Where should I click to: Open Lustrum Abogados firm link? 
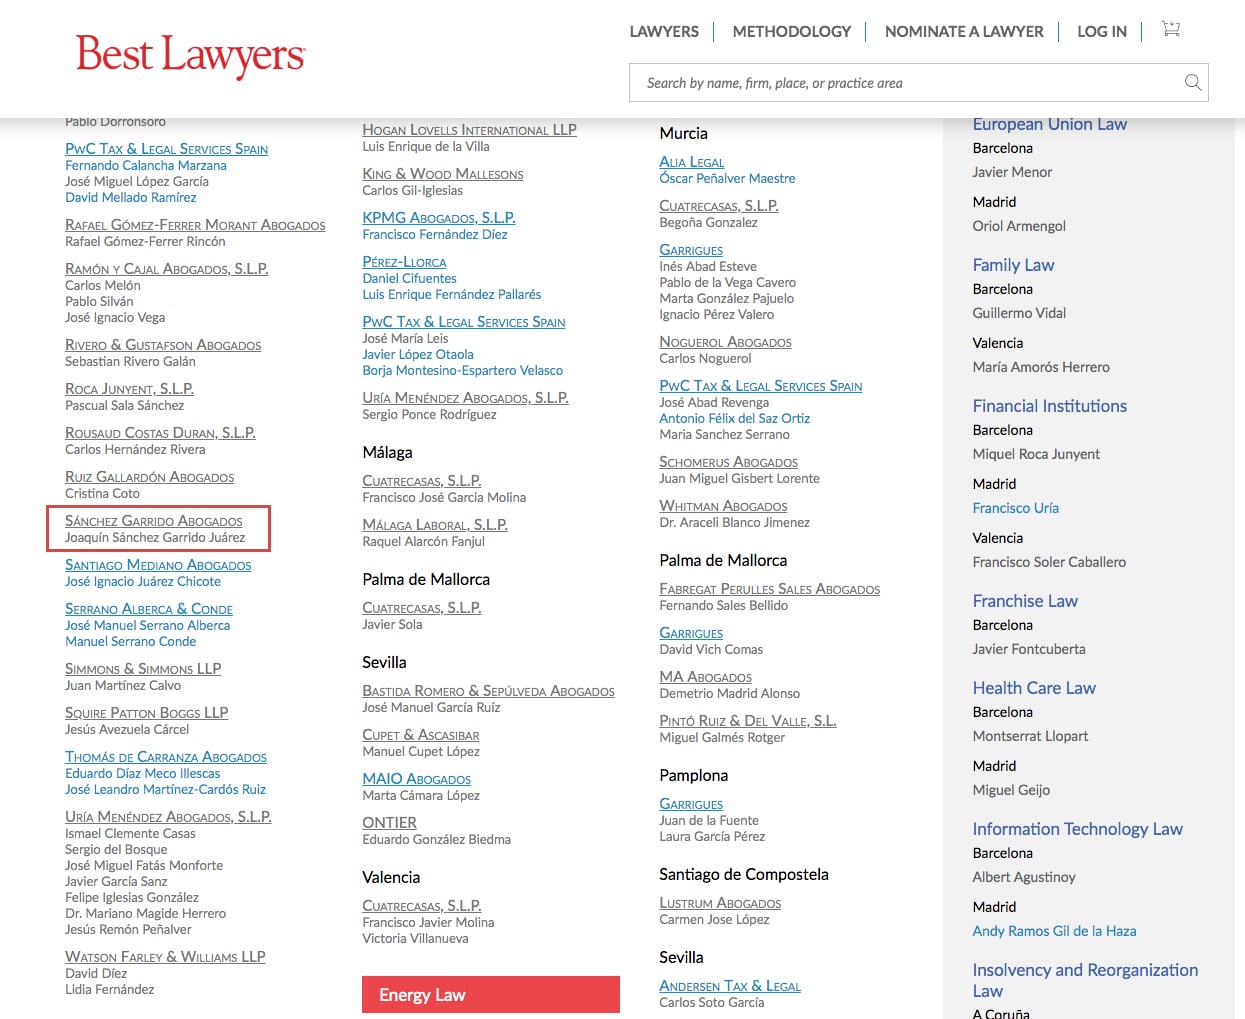[x=720, y=903]
